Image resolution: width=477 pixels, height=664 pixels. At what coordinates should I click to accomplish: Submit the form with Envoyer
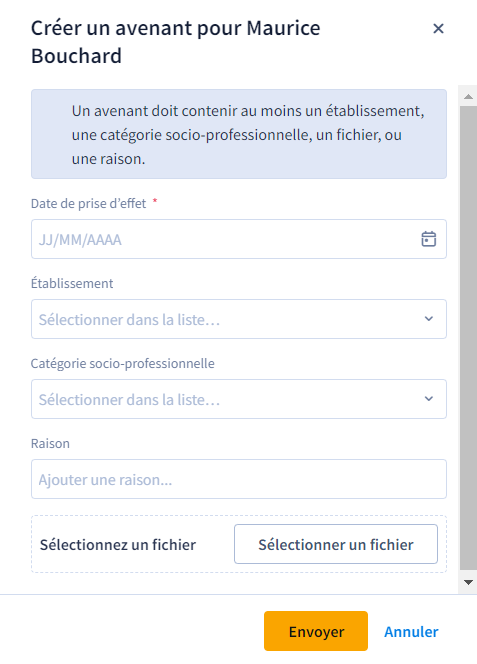316,631
